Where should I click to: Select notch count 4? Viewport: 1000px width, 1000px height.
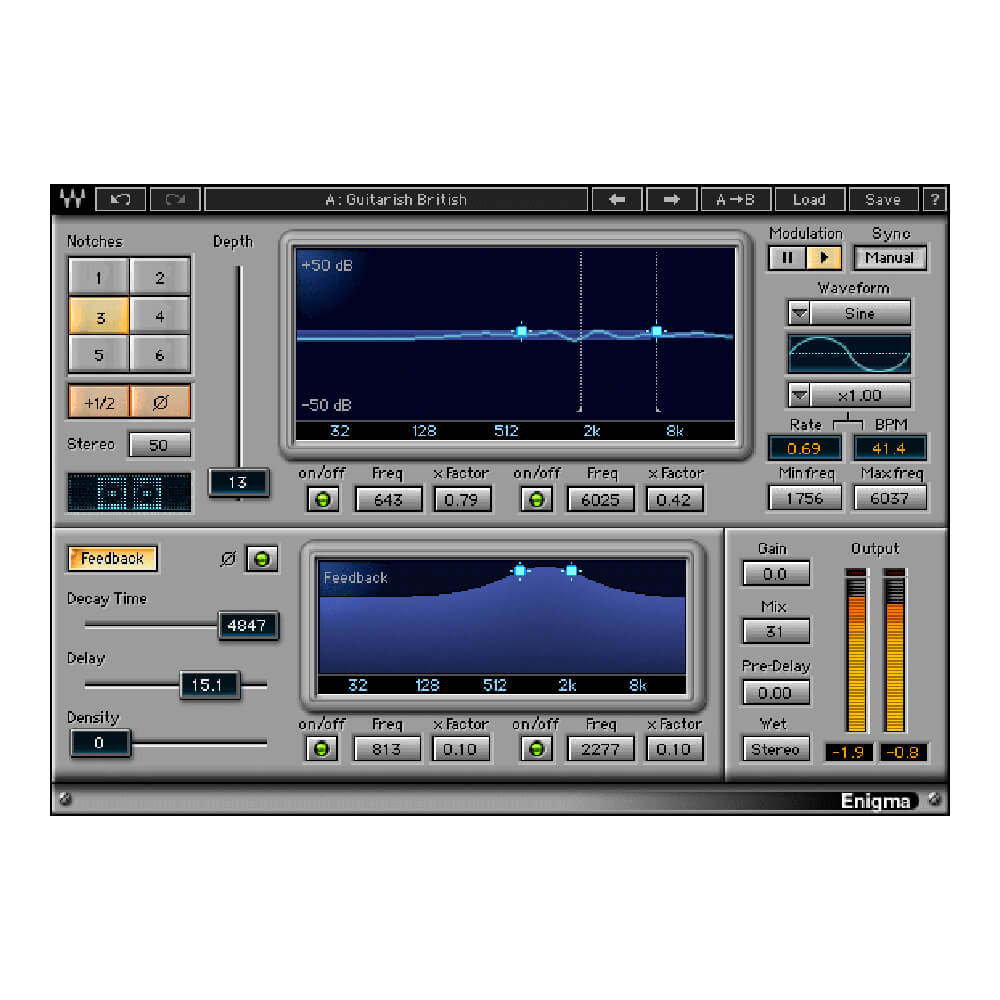(159, 316)
